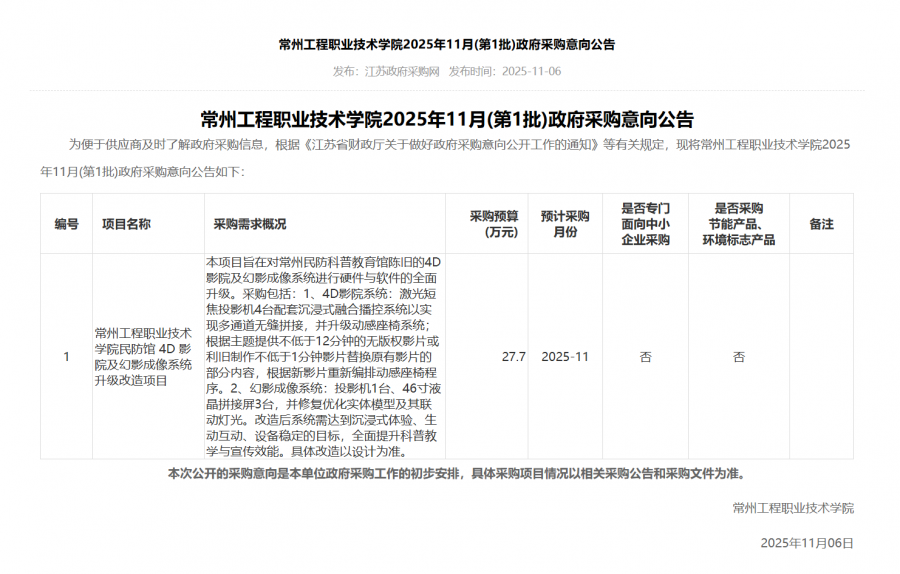Viewport: 900px width, 574px height.
Task: Select the 备注 column header
Action: coord(821,224)
